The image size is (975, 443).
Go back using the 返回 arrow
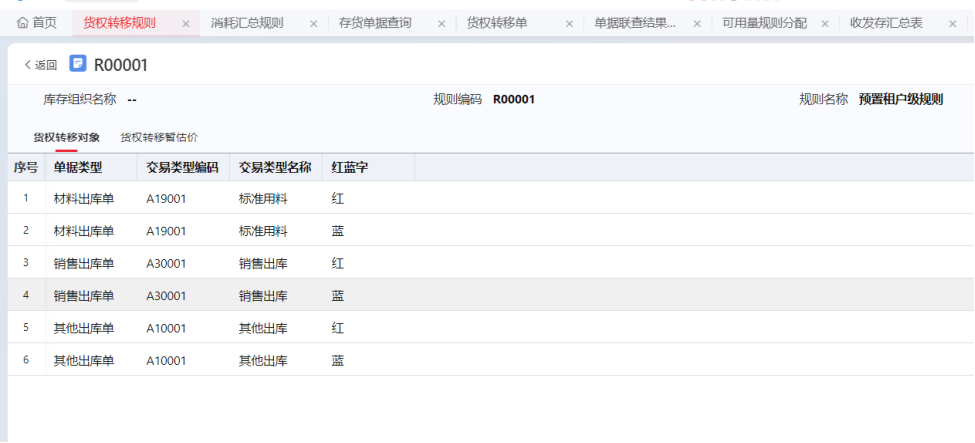click(x=40, y=65)
